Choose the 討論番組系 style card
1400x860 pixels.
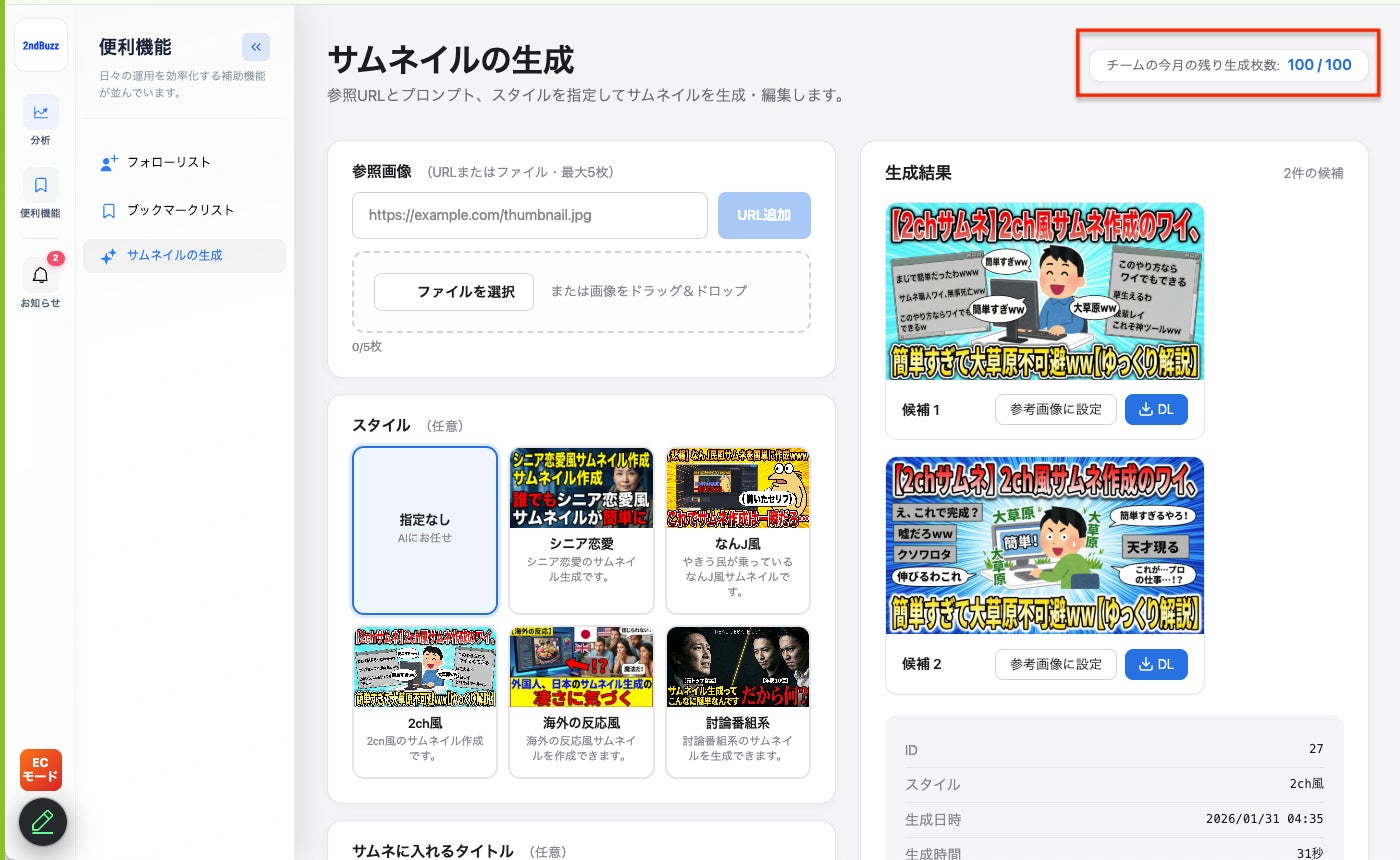738,702
